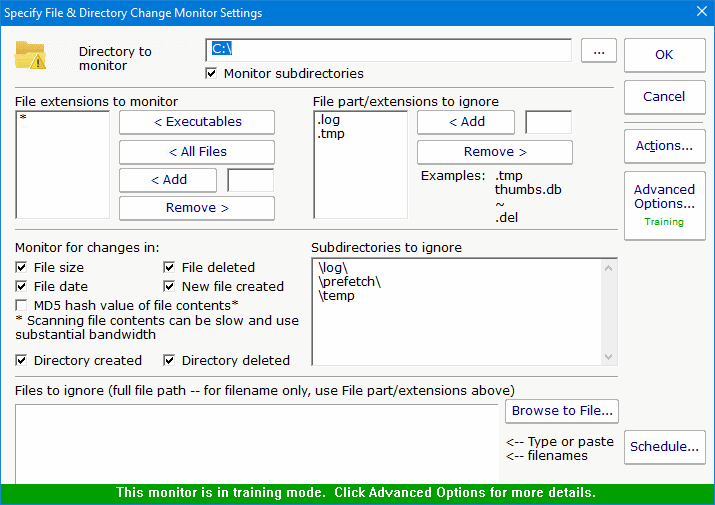Image resolution: width=715 pixels, height=505 pixels.
Task: Focus the extension-to-ignore text box
Action: tap(549, 122)
